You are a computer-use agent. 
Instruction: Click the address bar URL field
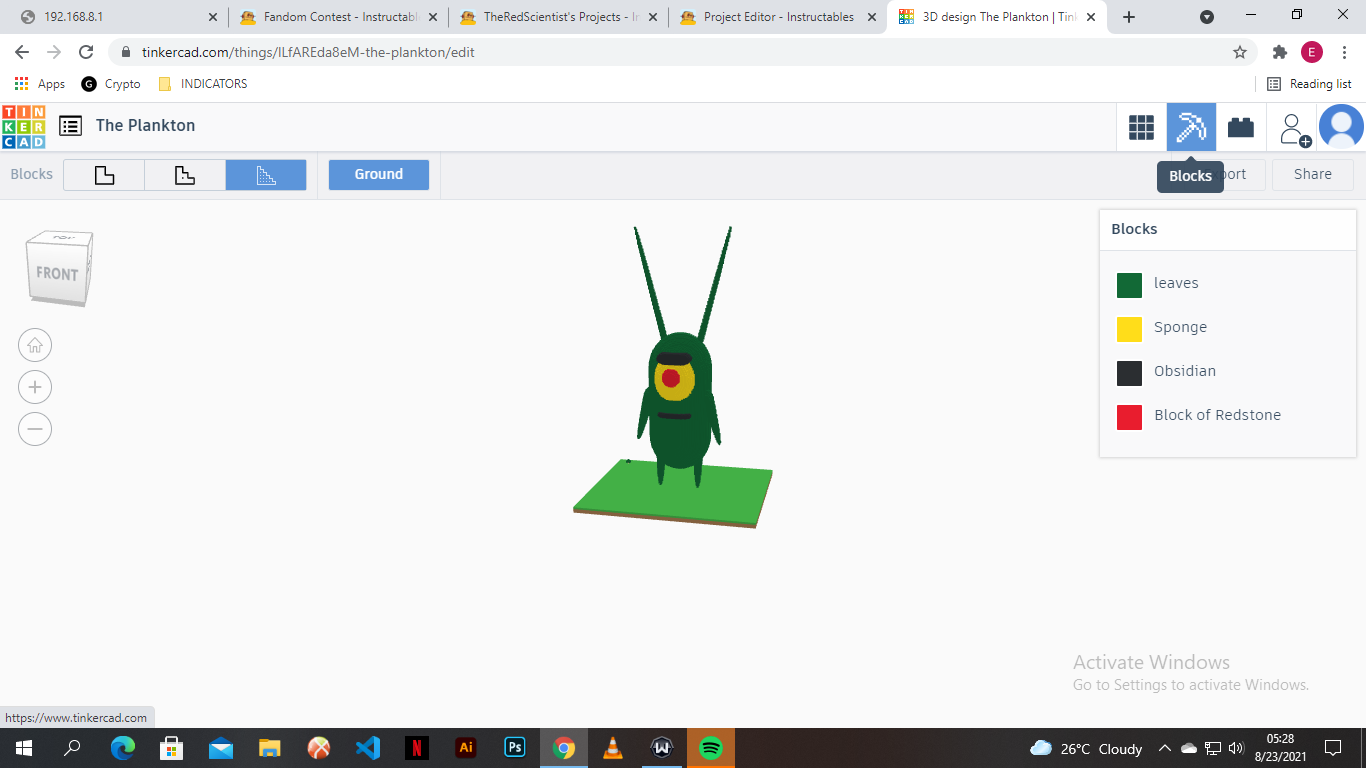pyautogui.click(x=680, y=52)
